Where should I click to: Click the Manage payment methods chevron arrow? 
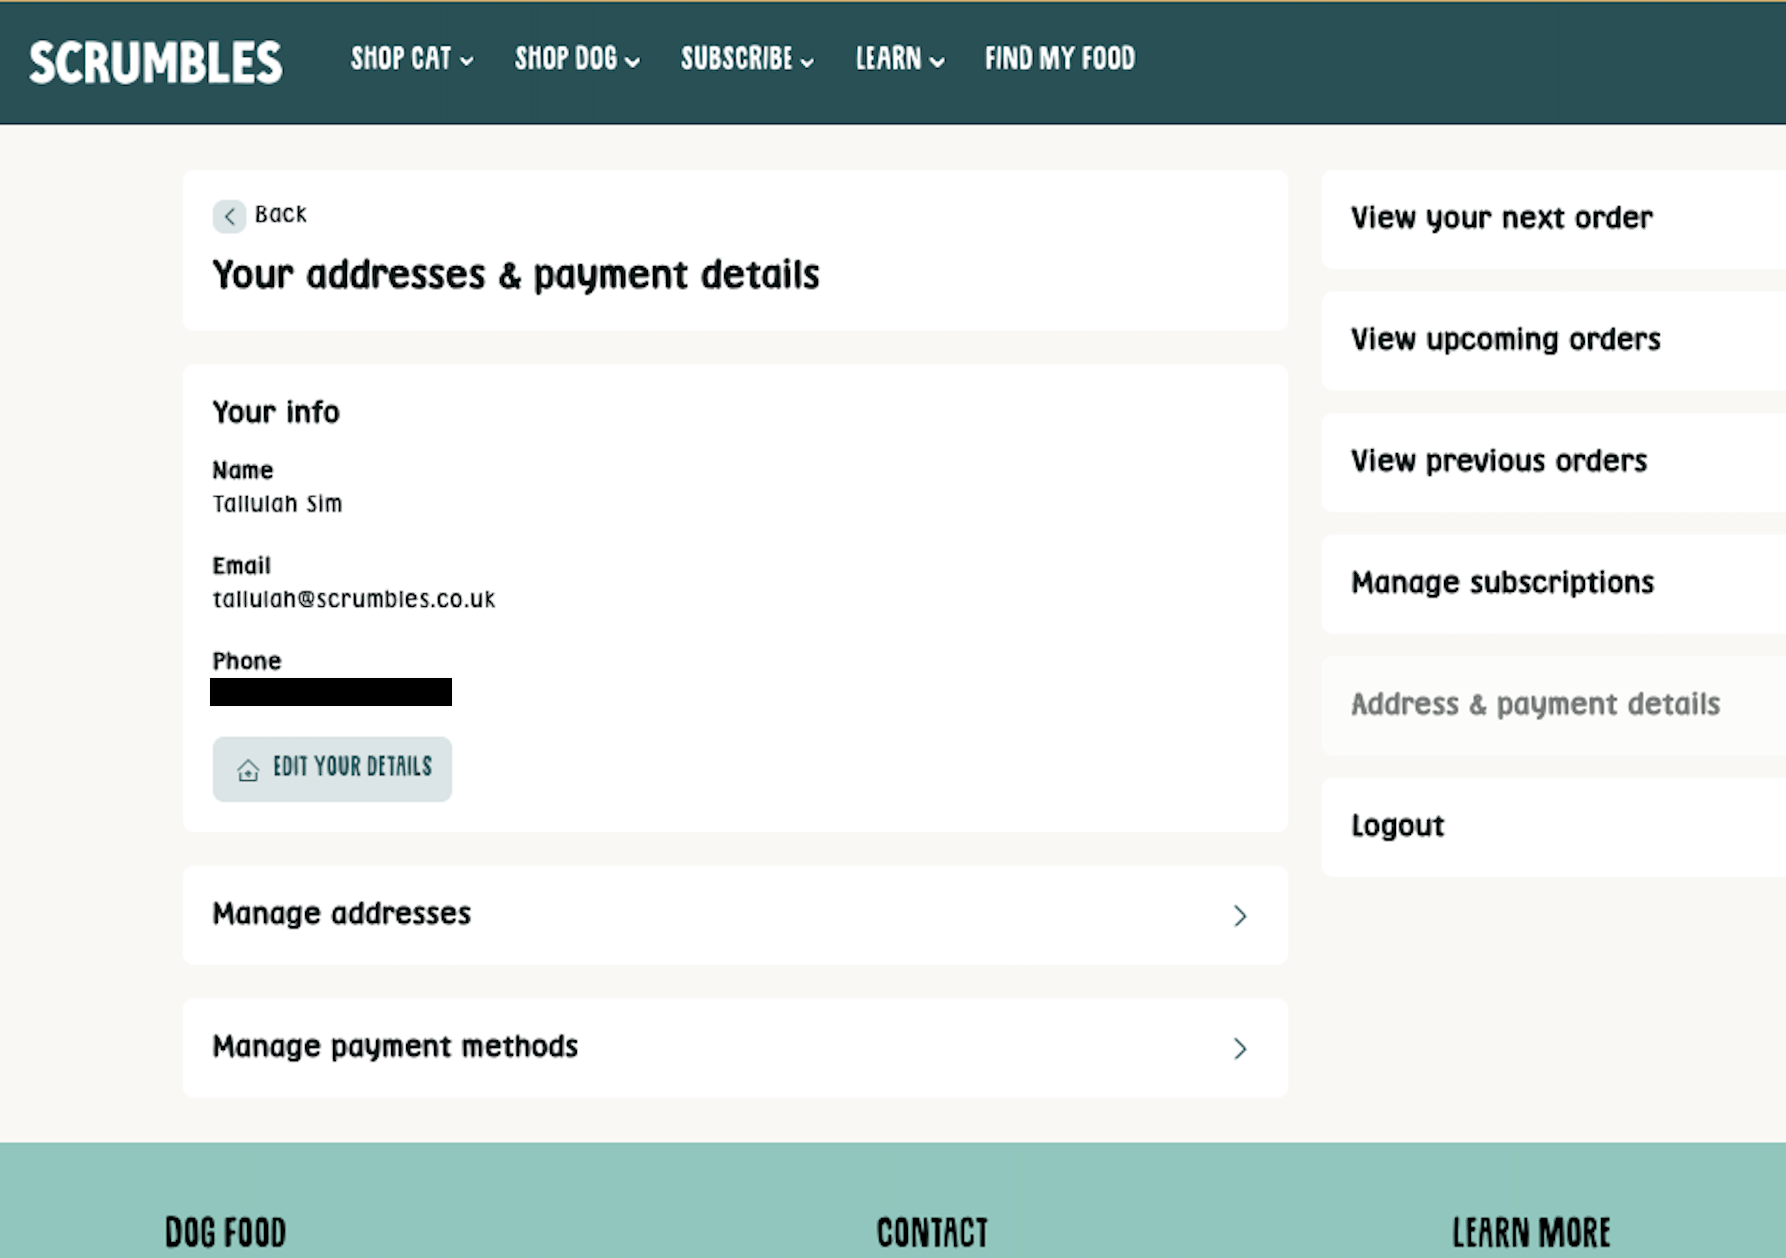tap(1239, 1049)
